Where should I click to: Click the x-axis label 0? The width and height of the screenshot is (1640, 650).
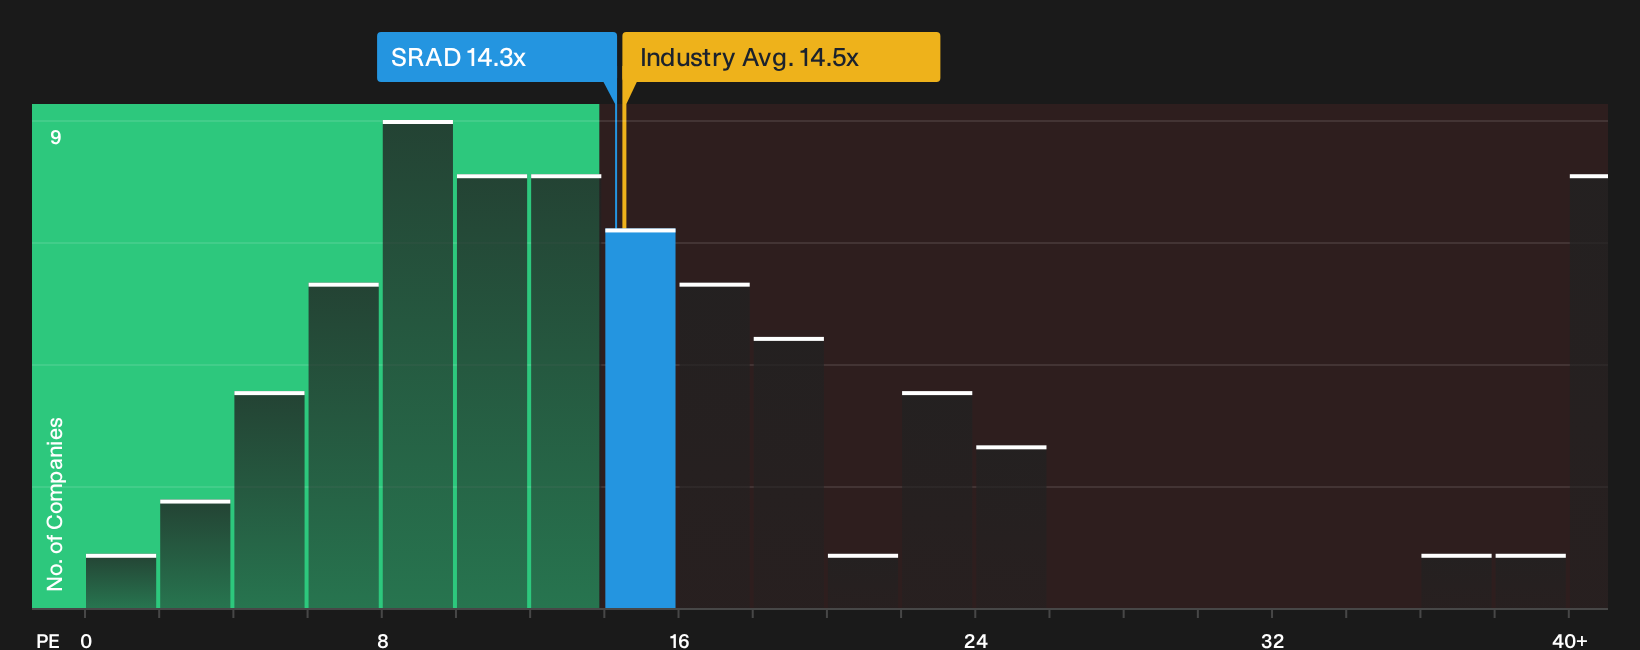[86, 640]
